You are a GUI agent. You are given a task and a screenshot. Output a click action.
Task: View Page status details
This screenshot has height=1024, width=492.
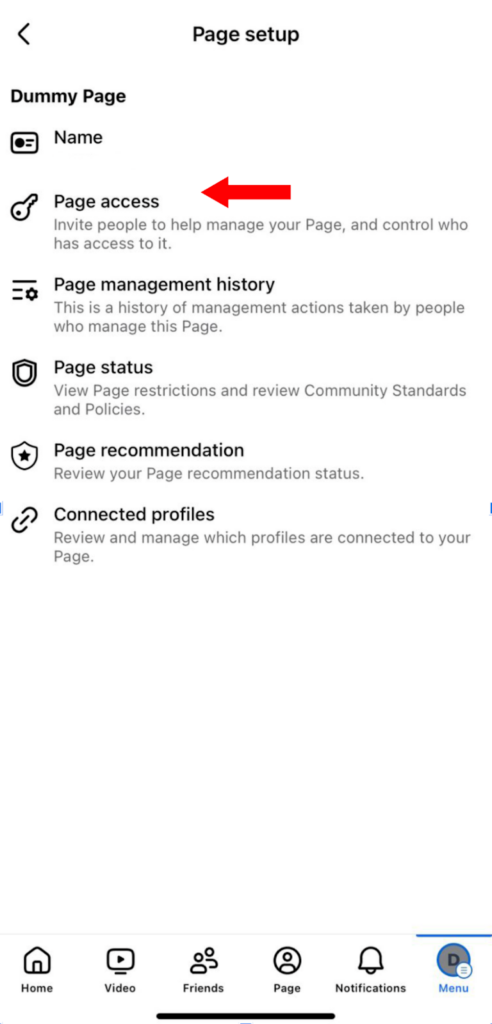[x=246, y=388]
